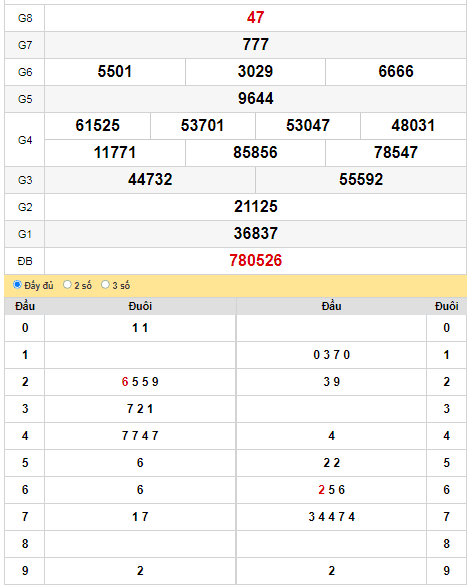Click the 'G8' row label
This screenshot has height=588, width=471.
pyautogui.click(x=25, y=18)
